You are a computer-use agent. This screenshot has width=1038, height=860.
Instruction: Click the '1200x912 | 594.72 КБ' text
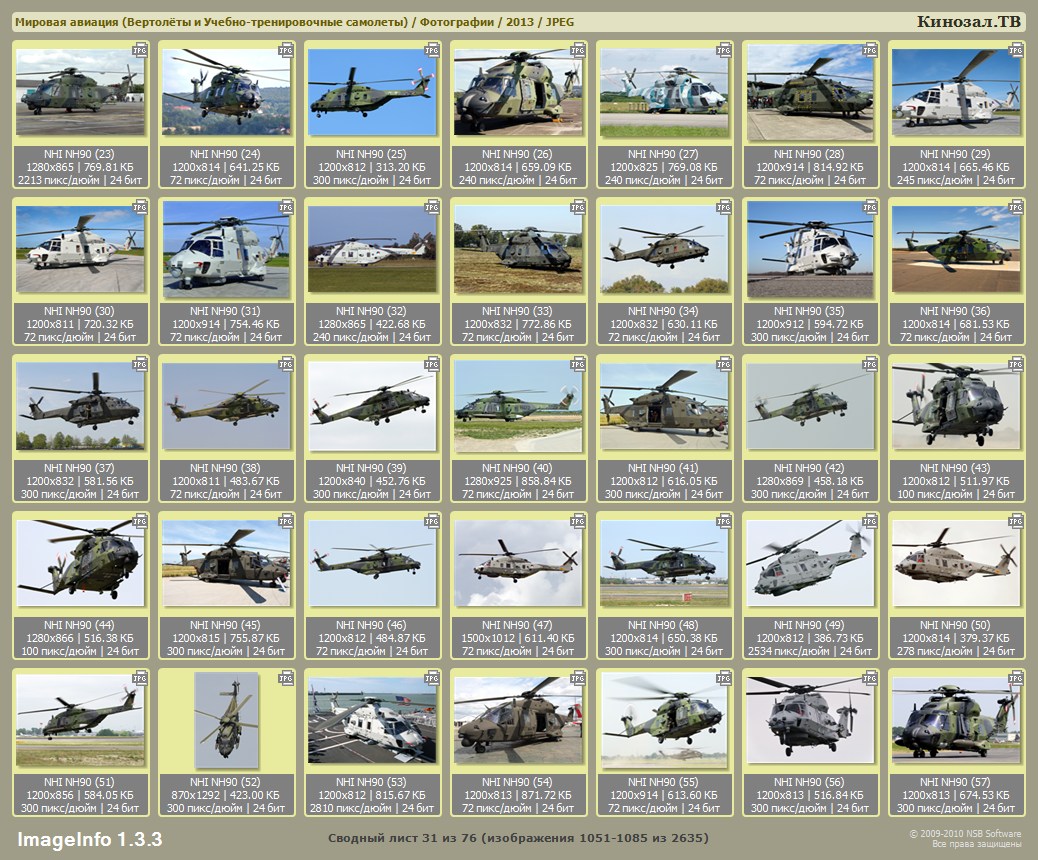(810, 324)
